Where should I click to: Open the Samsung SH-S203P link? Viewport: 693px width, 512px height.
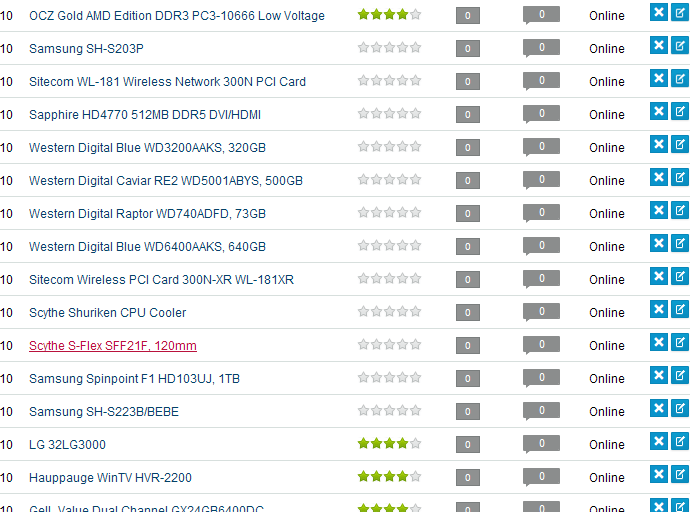[86, 49]
